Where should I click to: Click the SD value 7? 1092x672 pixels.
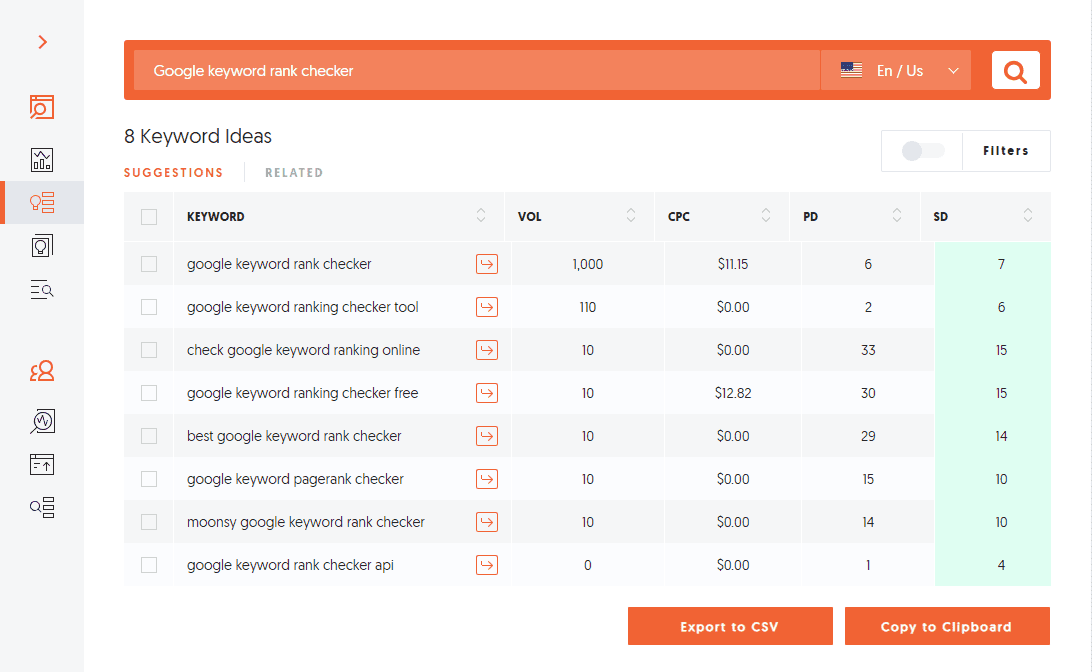click(1001, 264)
